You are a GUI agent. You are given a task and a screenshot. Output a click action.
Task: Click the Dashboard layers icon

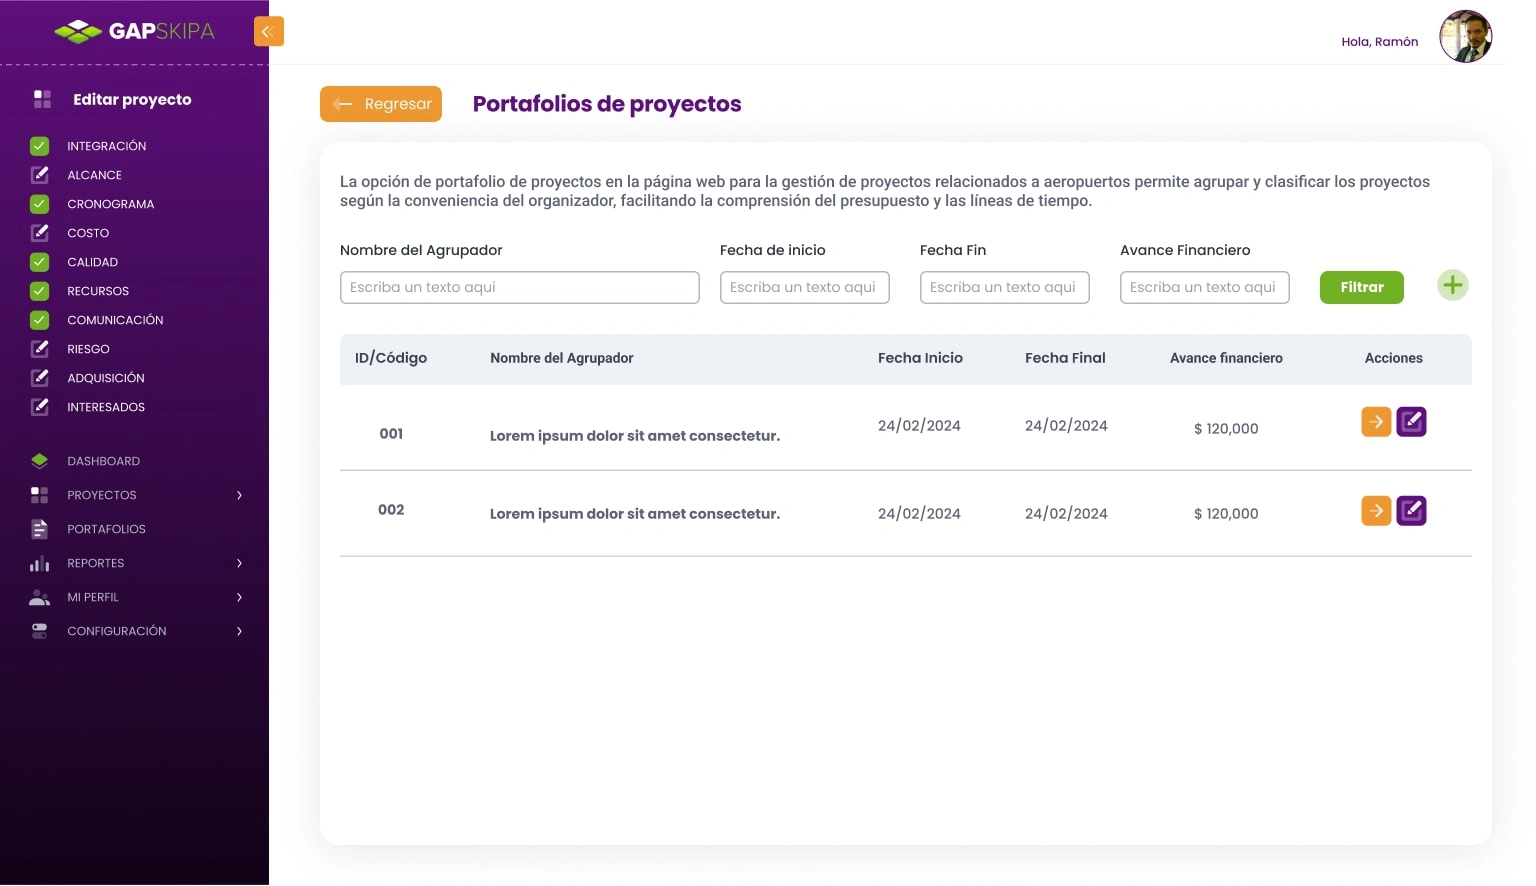(40, 461)
